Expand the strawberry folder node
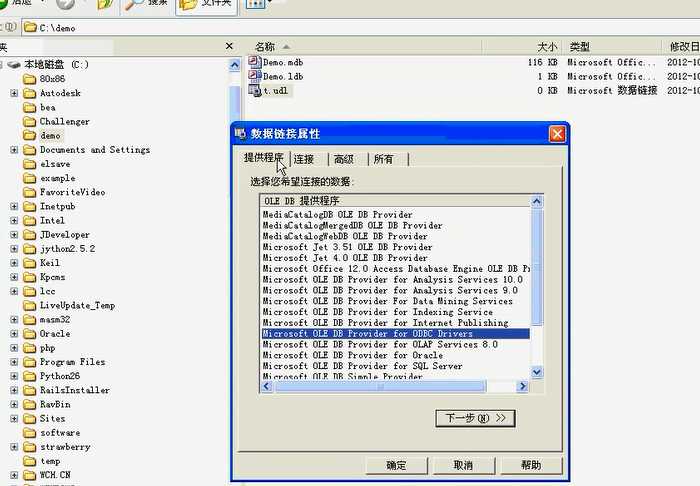 point(14,447)
